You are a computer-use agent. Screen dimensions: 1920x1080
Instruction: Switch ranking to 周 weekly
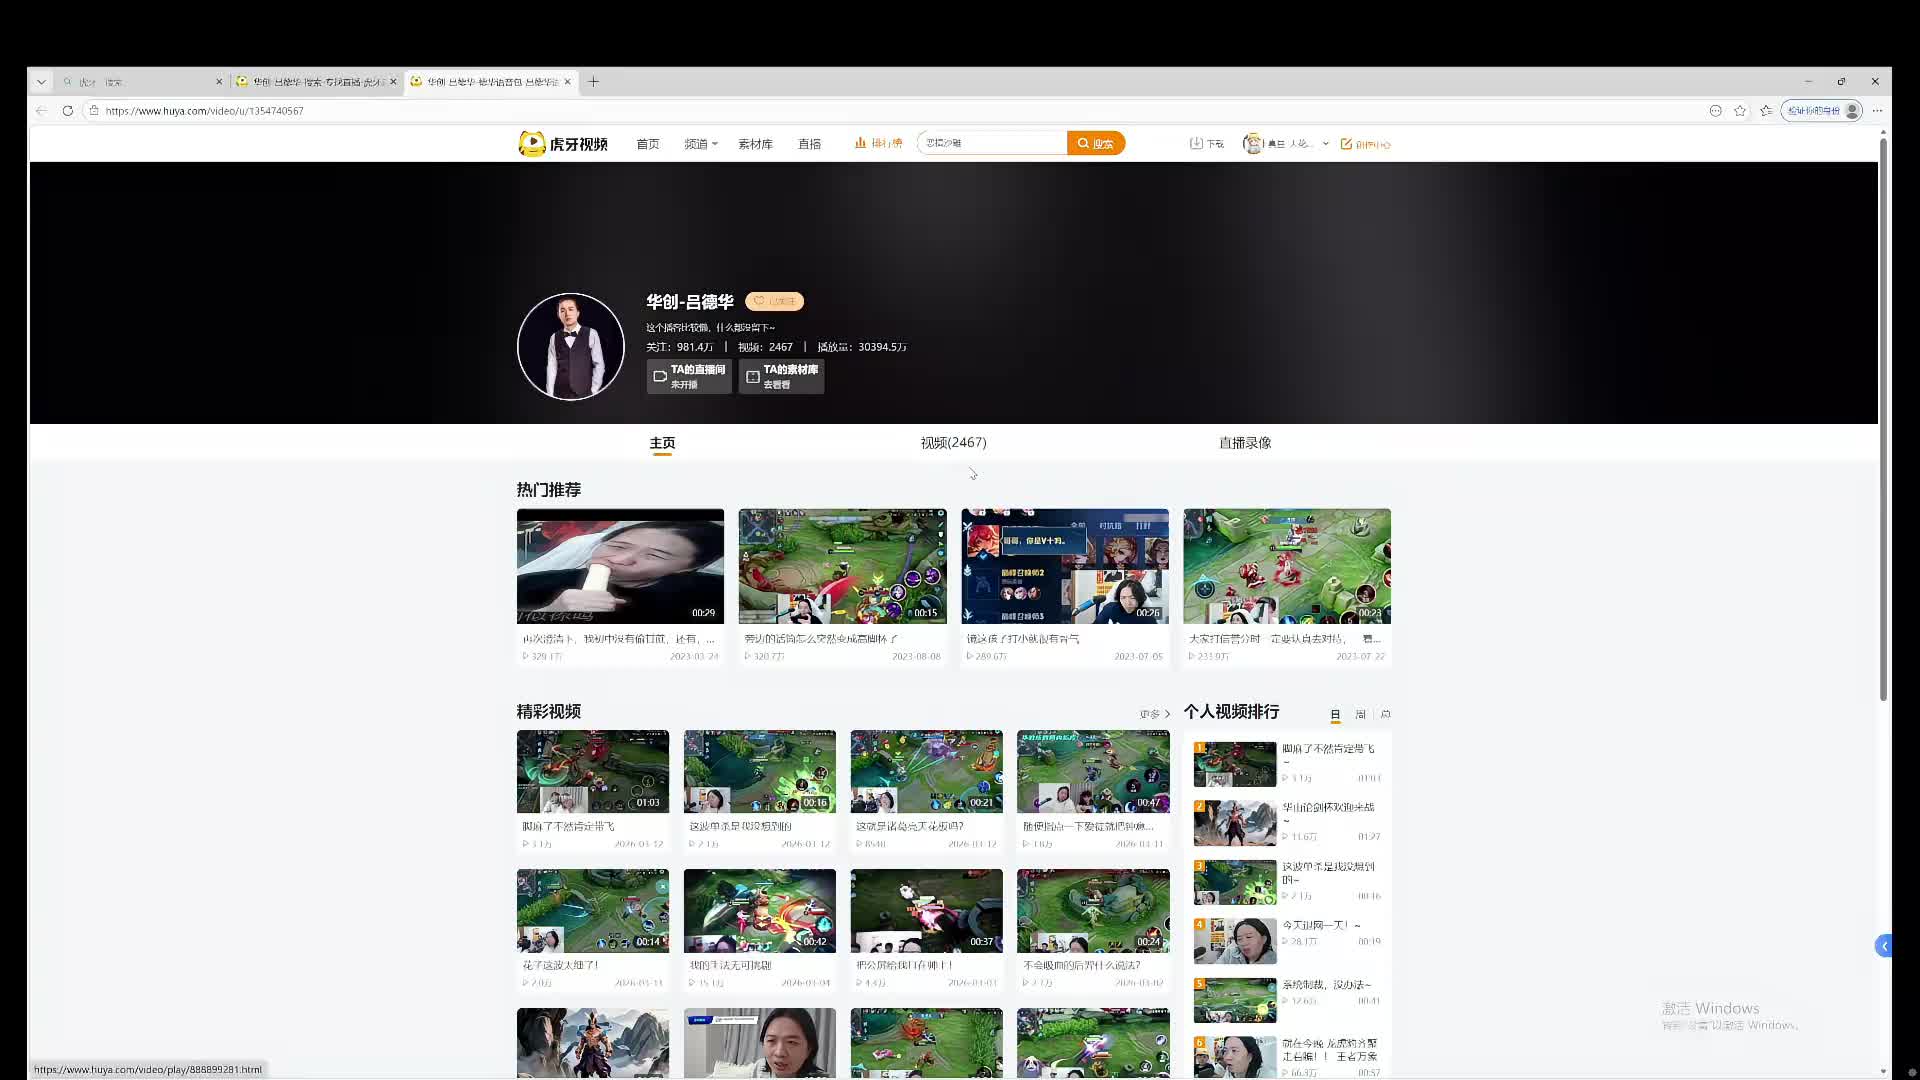(x=1360, y=714)
